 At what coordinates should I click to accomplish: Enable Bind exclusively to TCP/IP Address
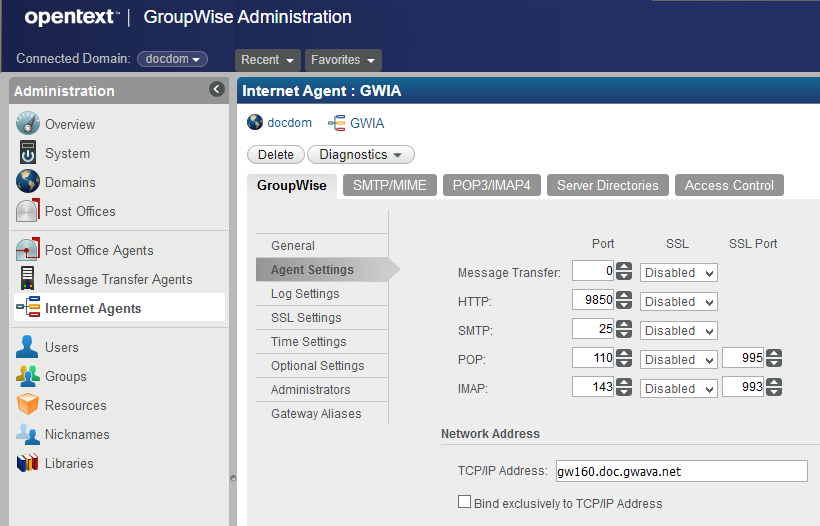pos(464,503)
